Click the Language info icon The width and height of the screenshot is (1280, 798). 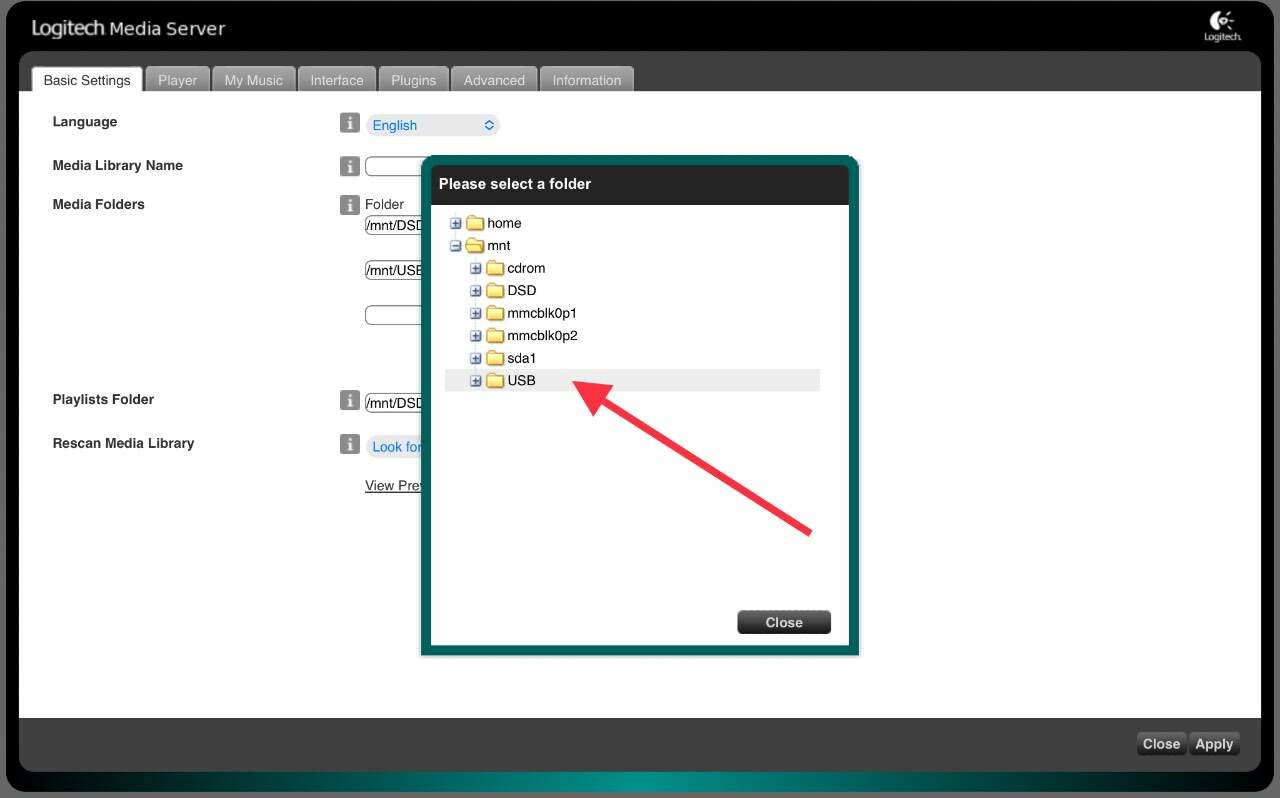click(x=349, y=123)
